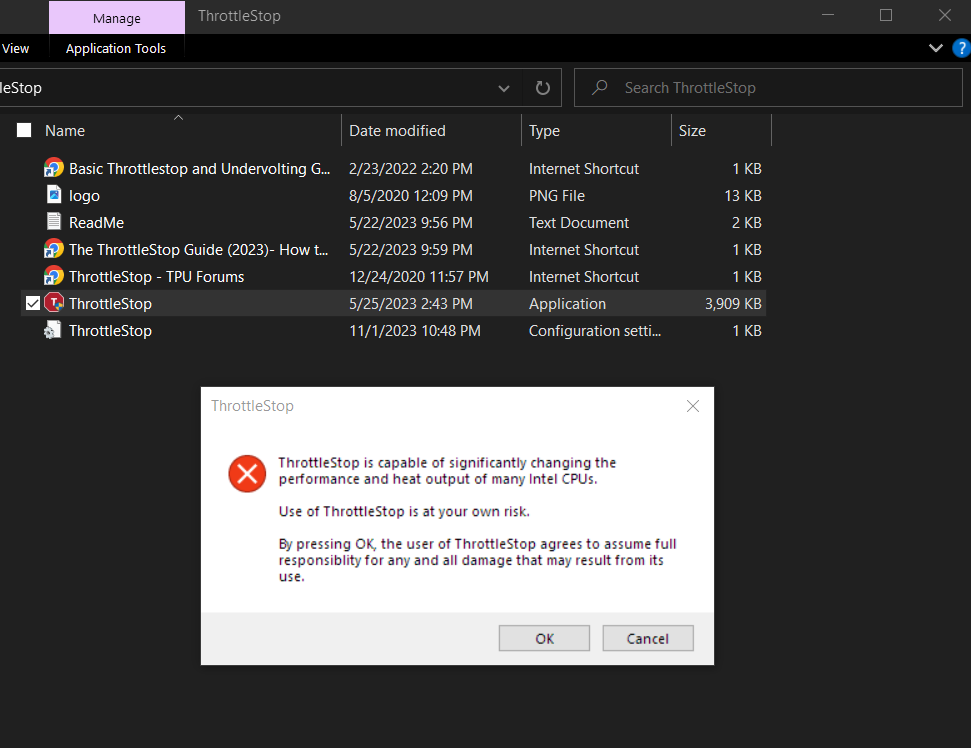Click 'Basic Throttlestop and Undervolting G...' name
This screenshot has width=971, height=748.
click(x=199, y=169)
